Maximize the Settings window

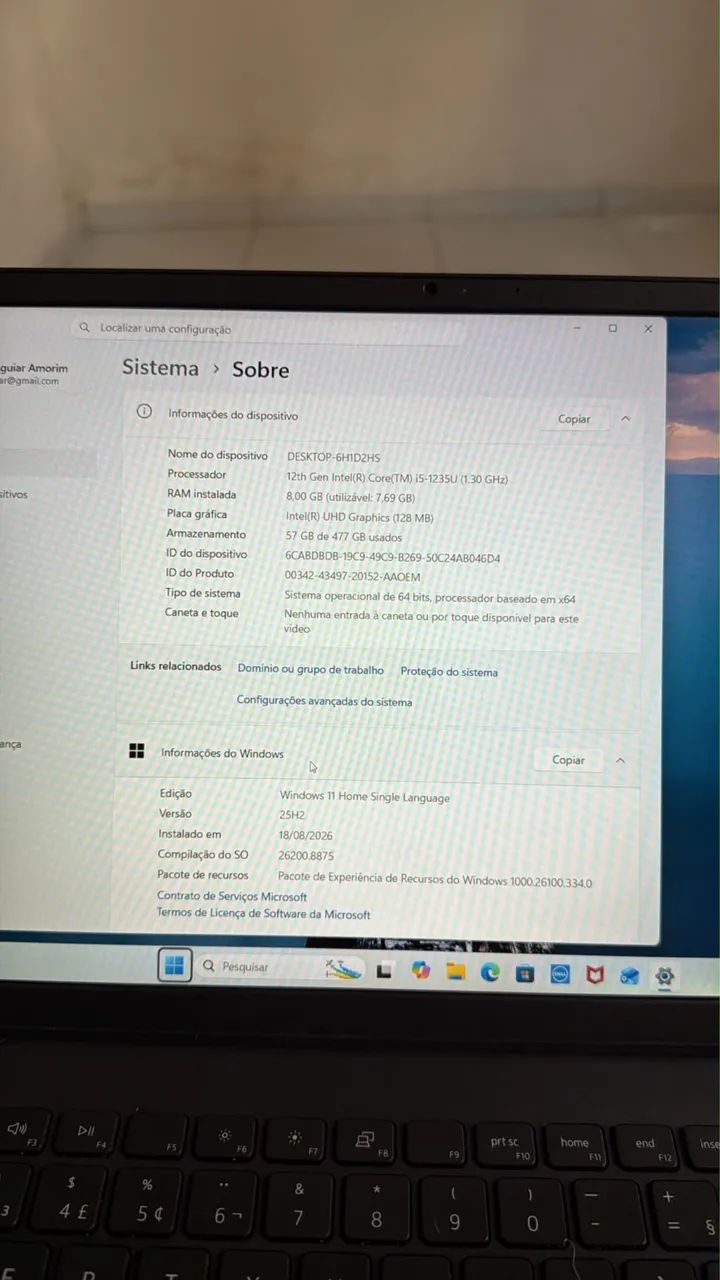tap(613, 328)
